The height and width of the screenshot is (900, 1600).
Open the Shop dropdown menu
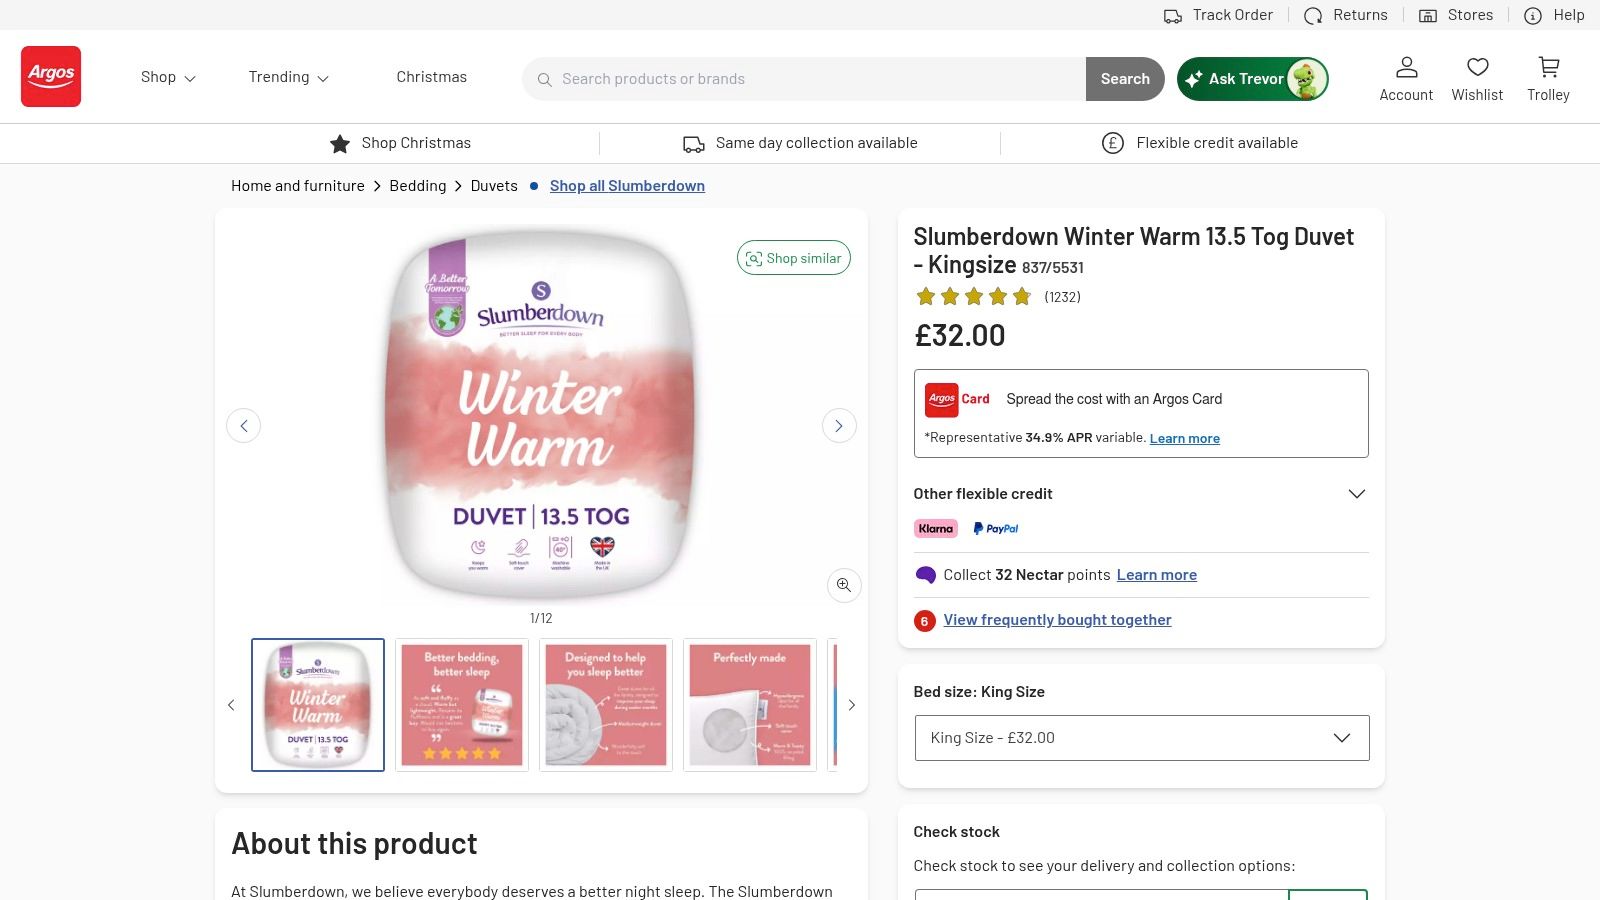pos(168,77)
